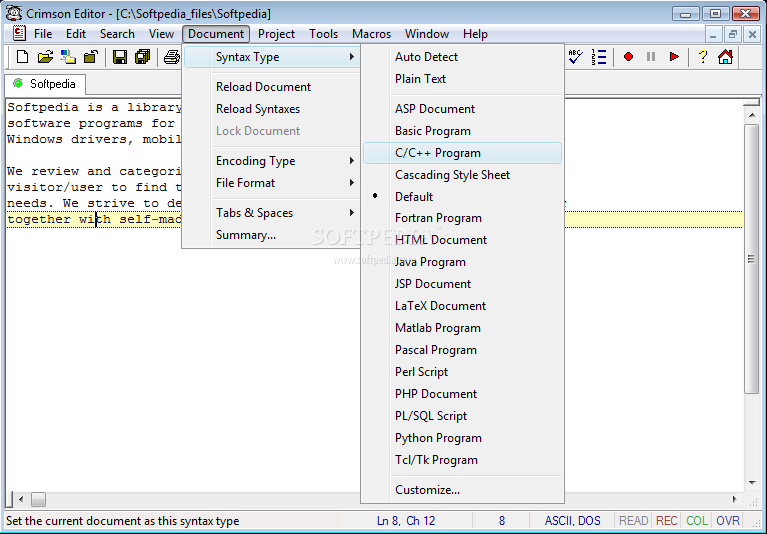Open Customize... syntax types
Screen dimensions: 767x534
tap(462, 490)
